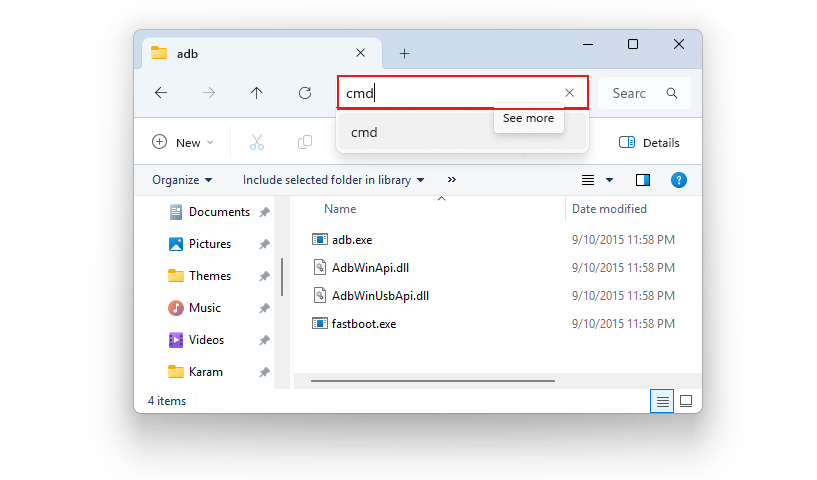Screen dimensions: 817x480
Task: Click the search magnifier icon
Action: [x=672, y=93]
